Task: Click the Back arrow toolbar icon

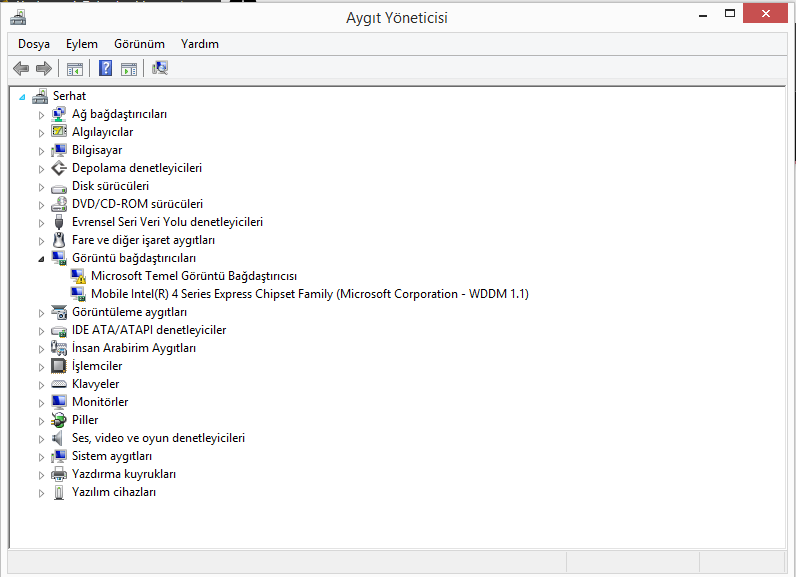Action: click(x=21, y=68)
